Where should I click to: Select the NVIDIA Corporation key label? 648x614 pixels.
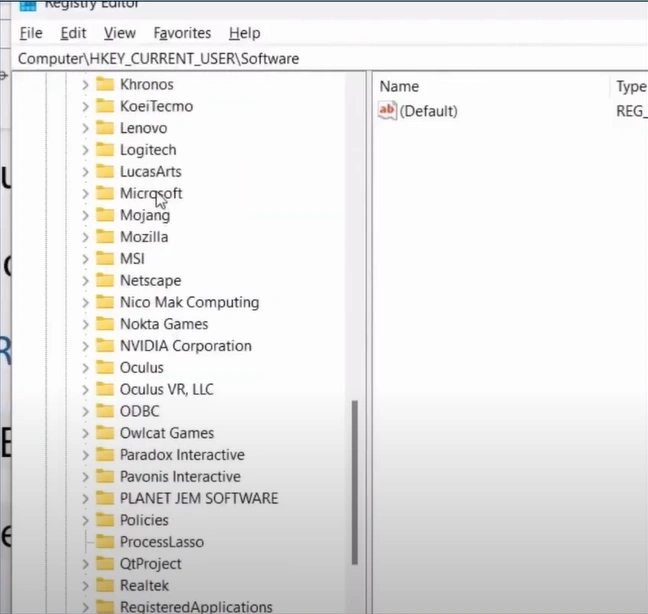[x=186, y=346]
